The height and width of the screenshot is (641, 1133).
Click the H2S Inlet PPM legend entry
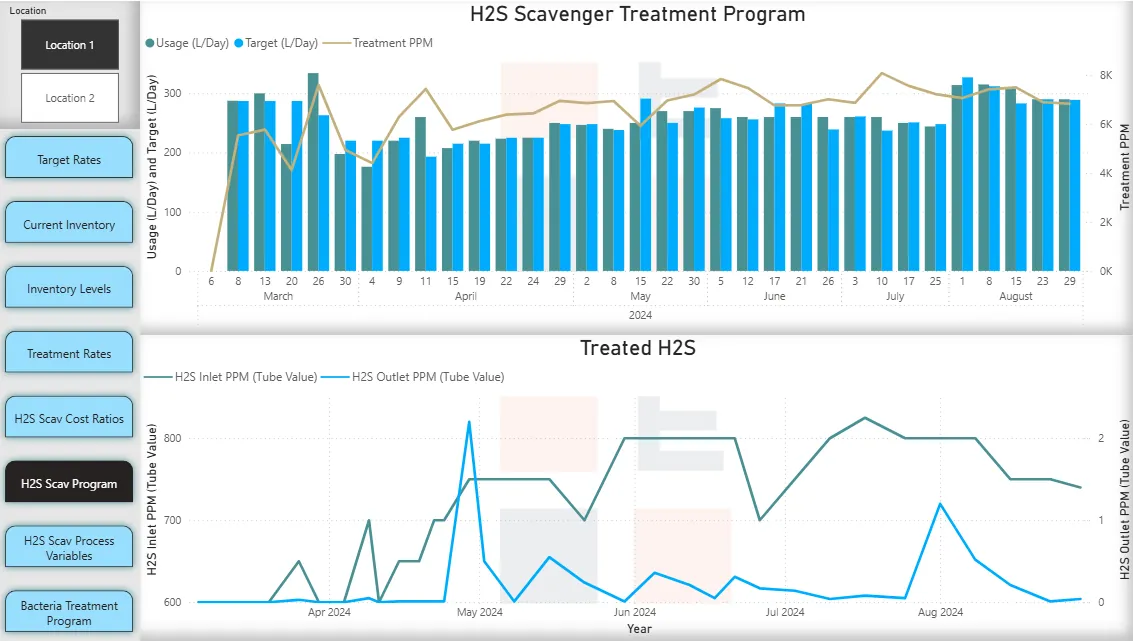click(231, 377)
